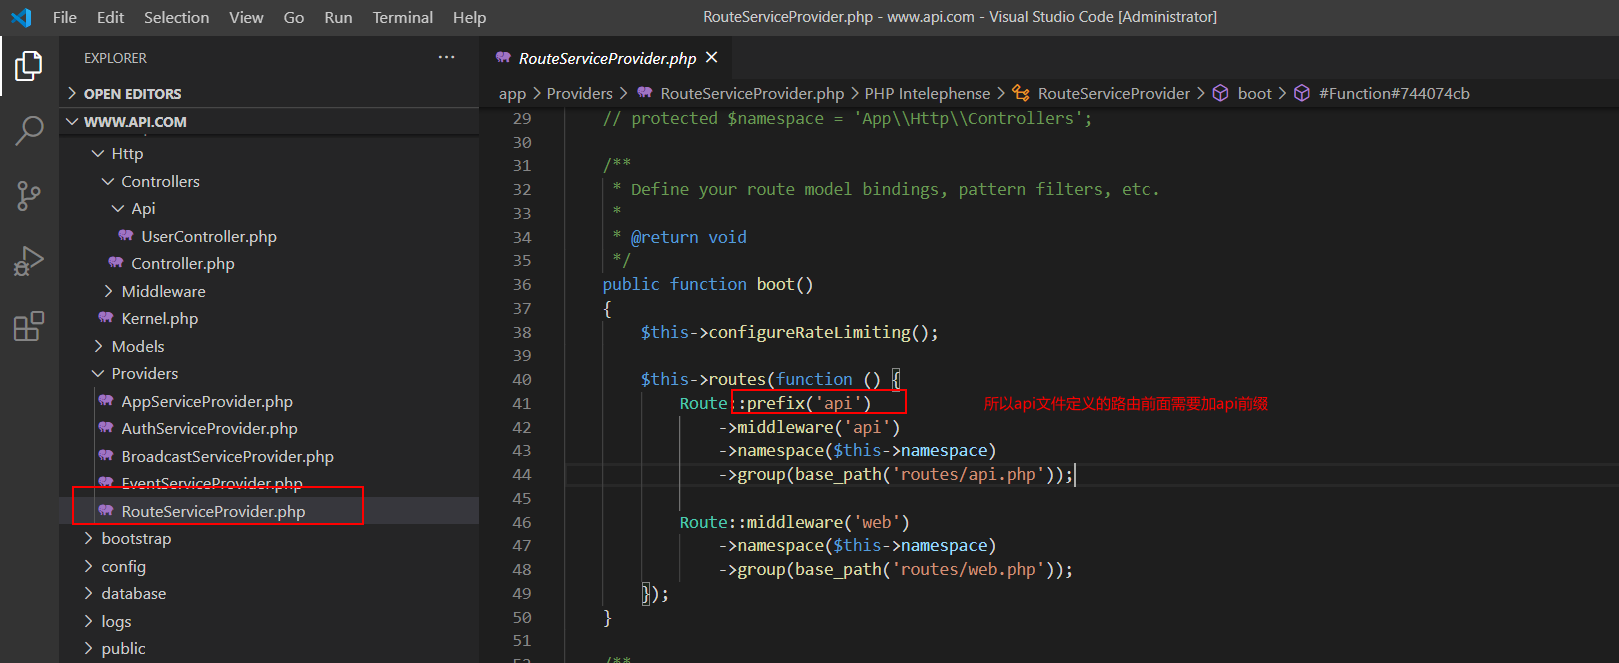Viewport: 1619px width, 663px height.
Task: Click '#Function#744074cb' breadcrumb
Action: click(1394, 93)
